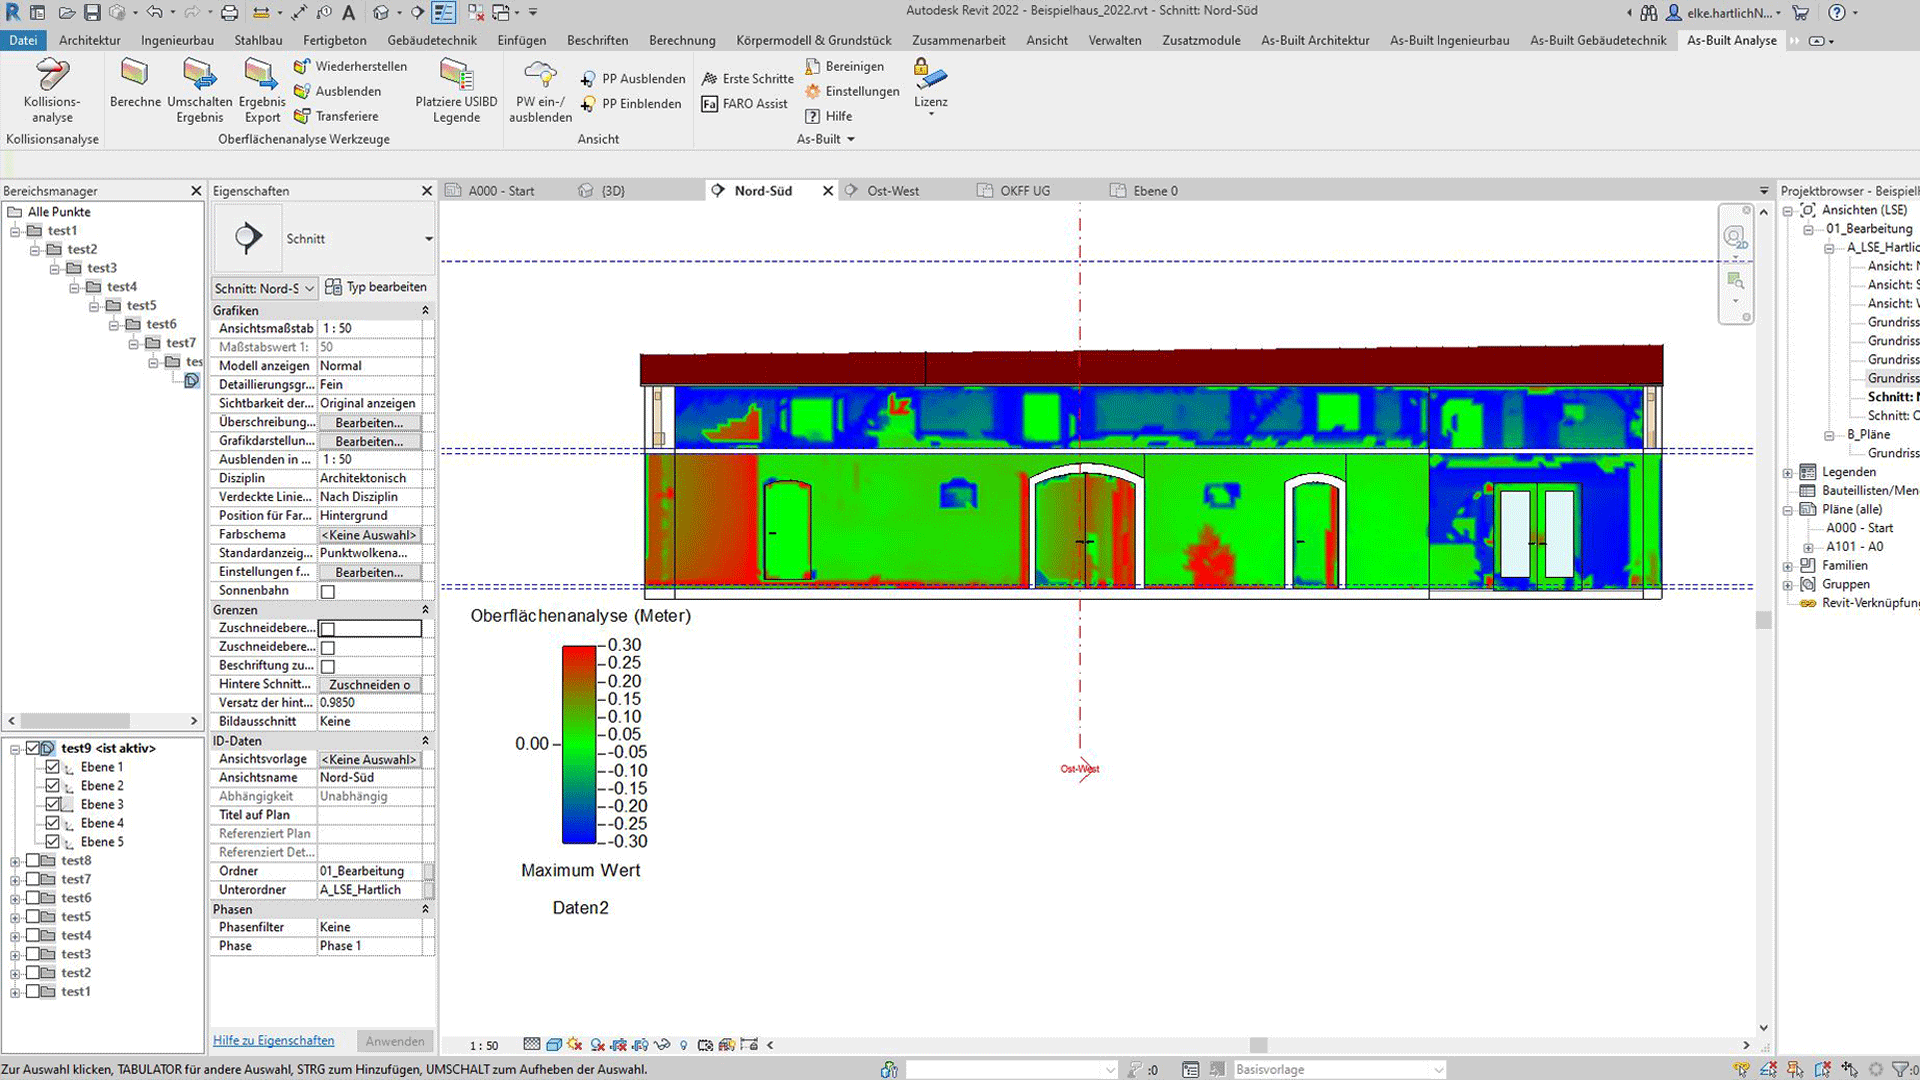Open the As-Built panel dropdown arrow
Image resolution: width=1920 pixels, height=1080 pixels.
(x=851, y=139)
